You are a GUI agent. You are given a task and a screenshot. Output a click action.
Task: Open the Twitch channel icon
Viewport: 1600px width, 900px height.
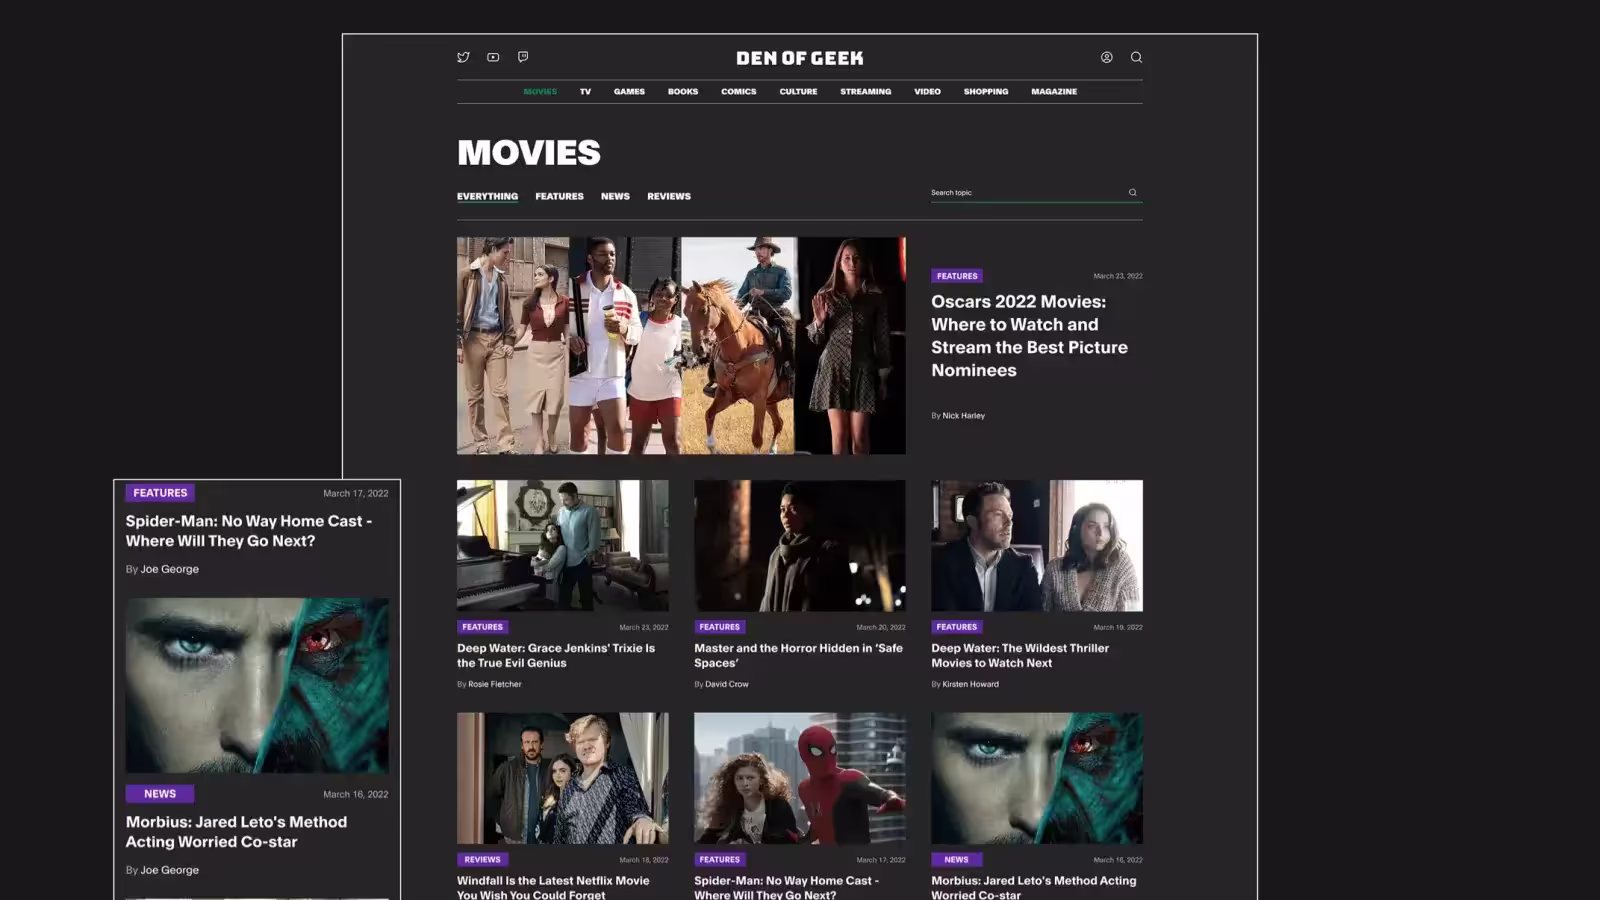(523, 57)
